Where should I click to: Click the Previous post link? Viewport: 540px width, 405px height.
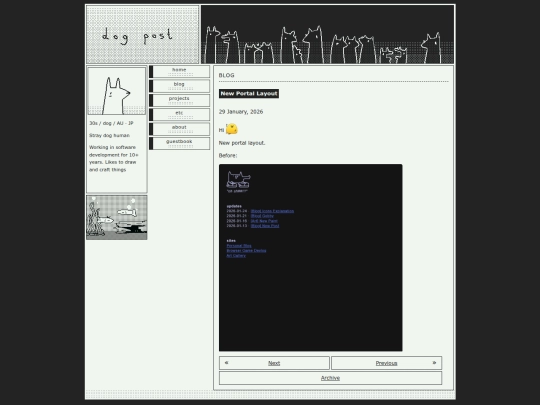386,363
